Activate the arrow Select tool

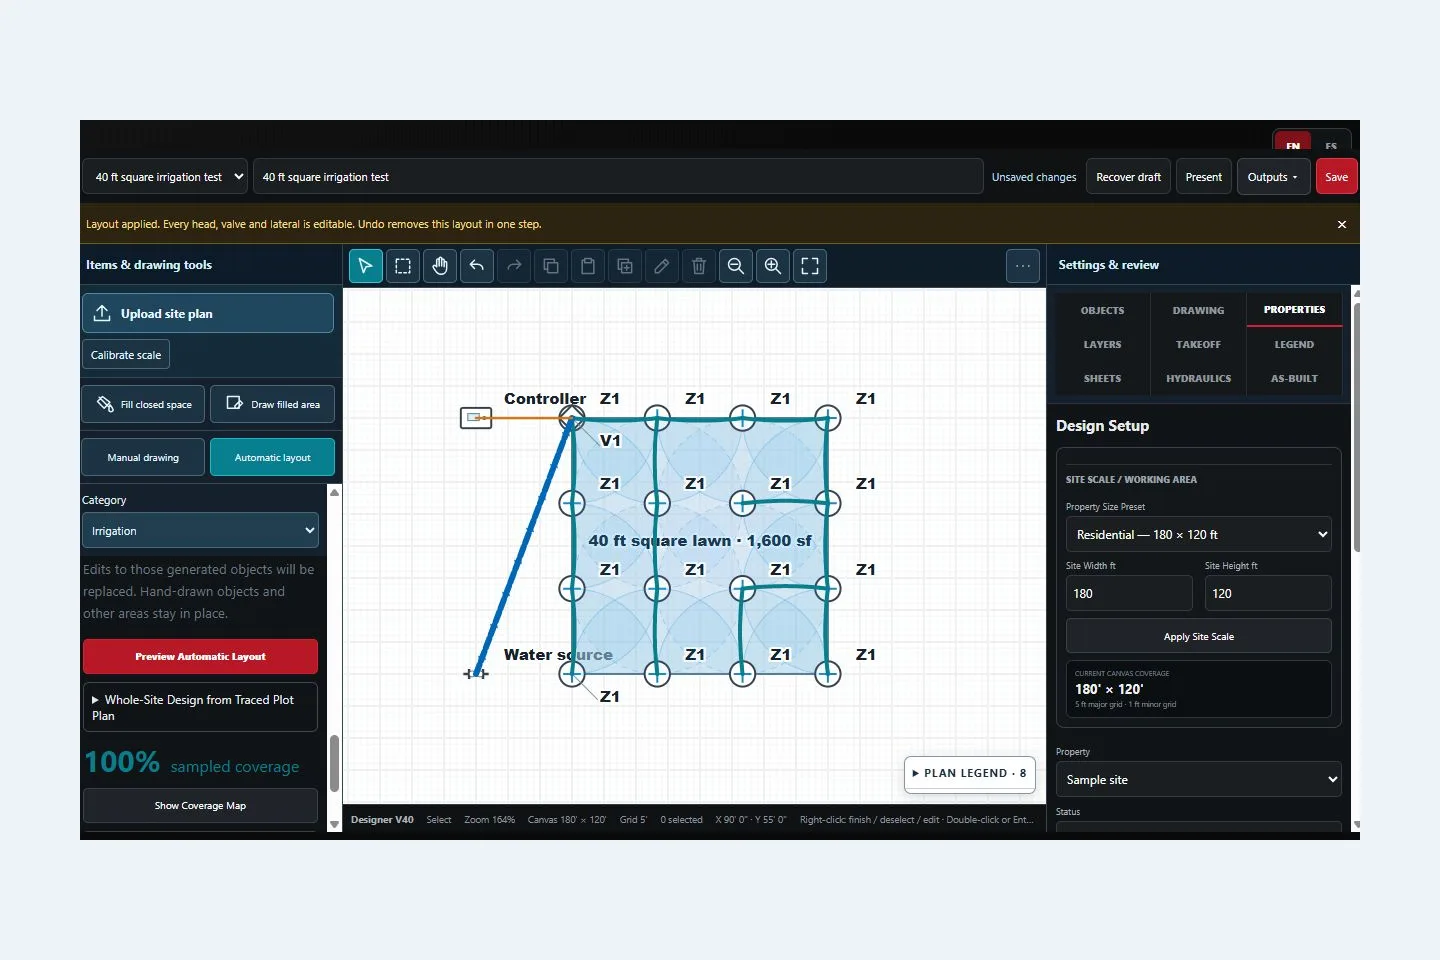[x=365, y=266]
